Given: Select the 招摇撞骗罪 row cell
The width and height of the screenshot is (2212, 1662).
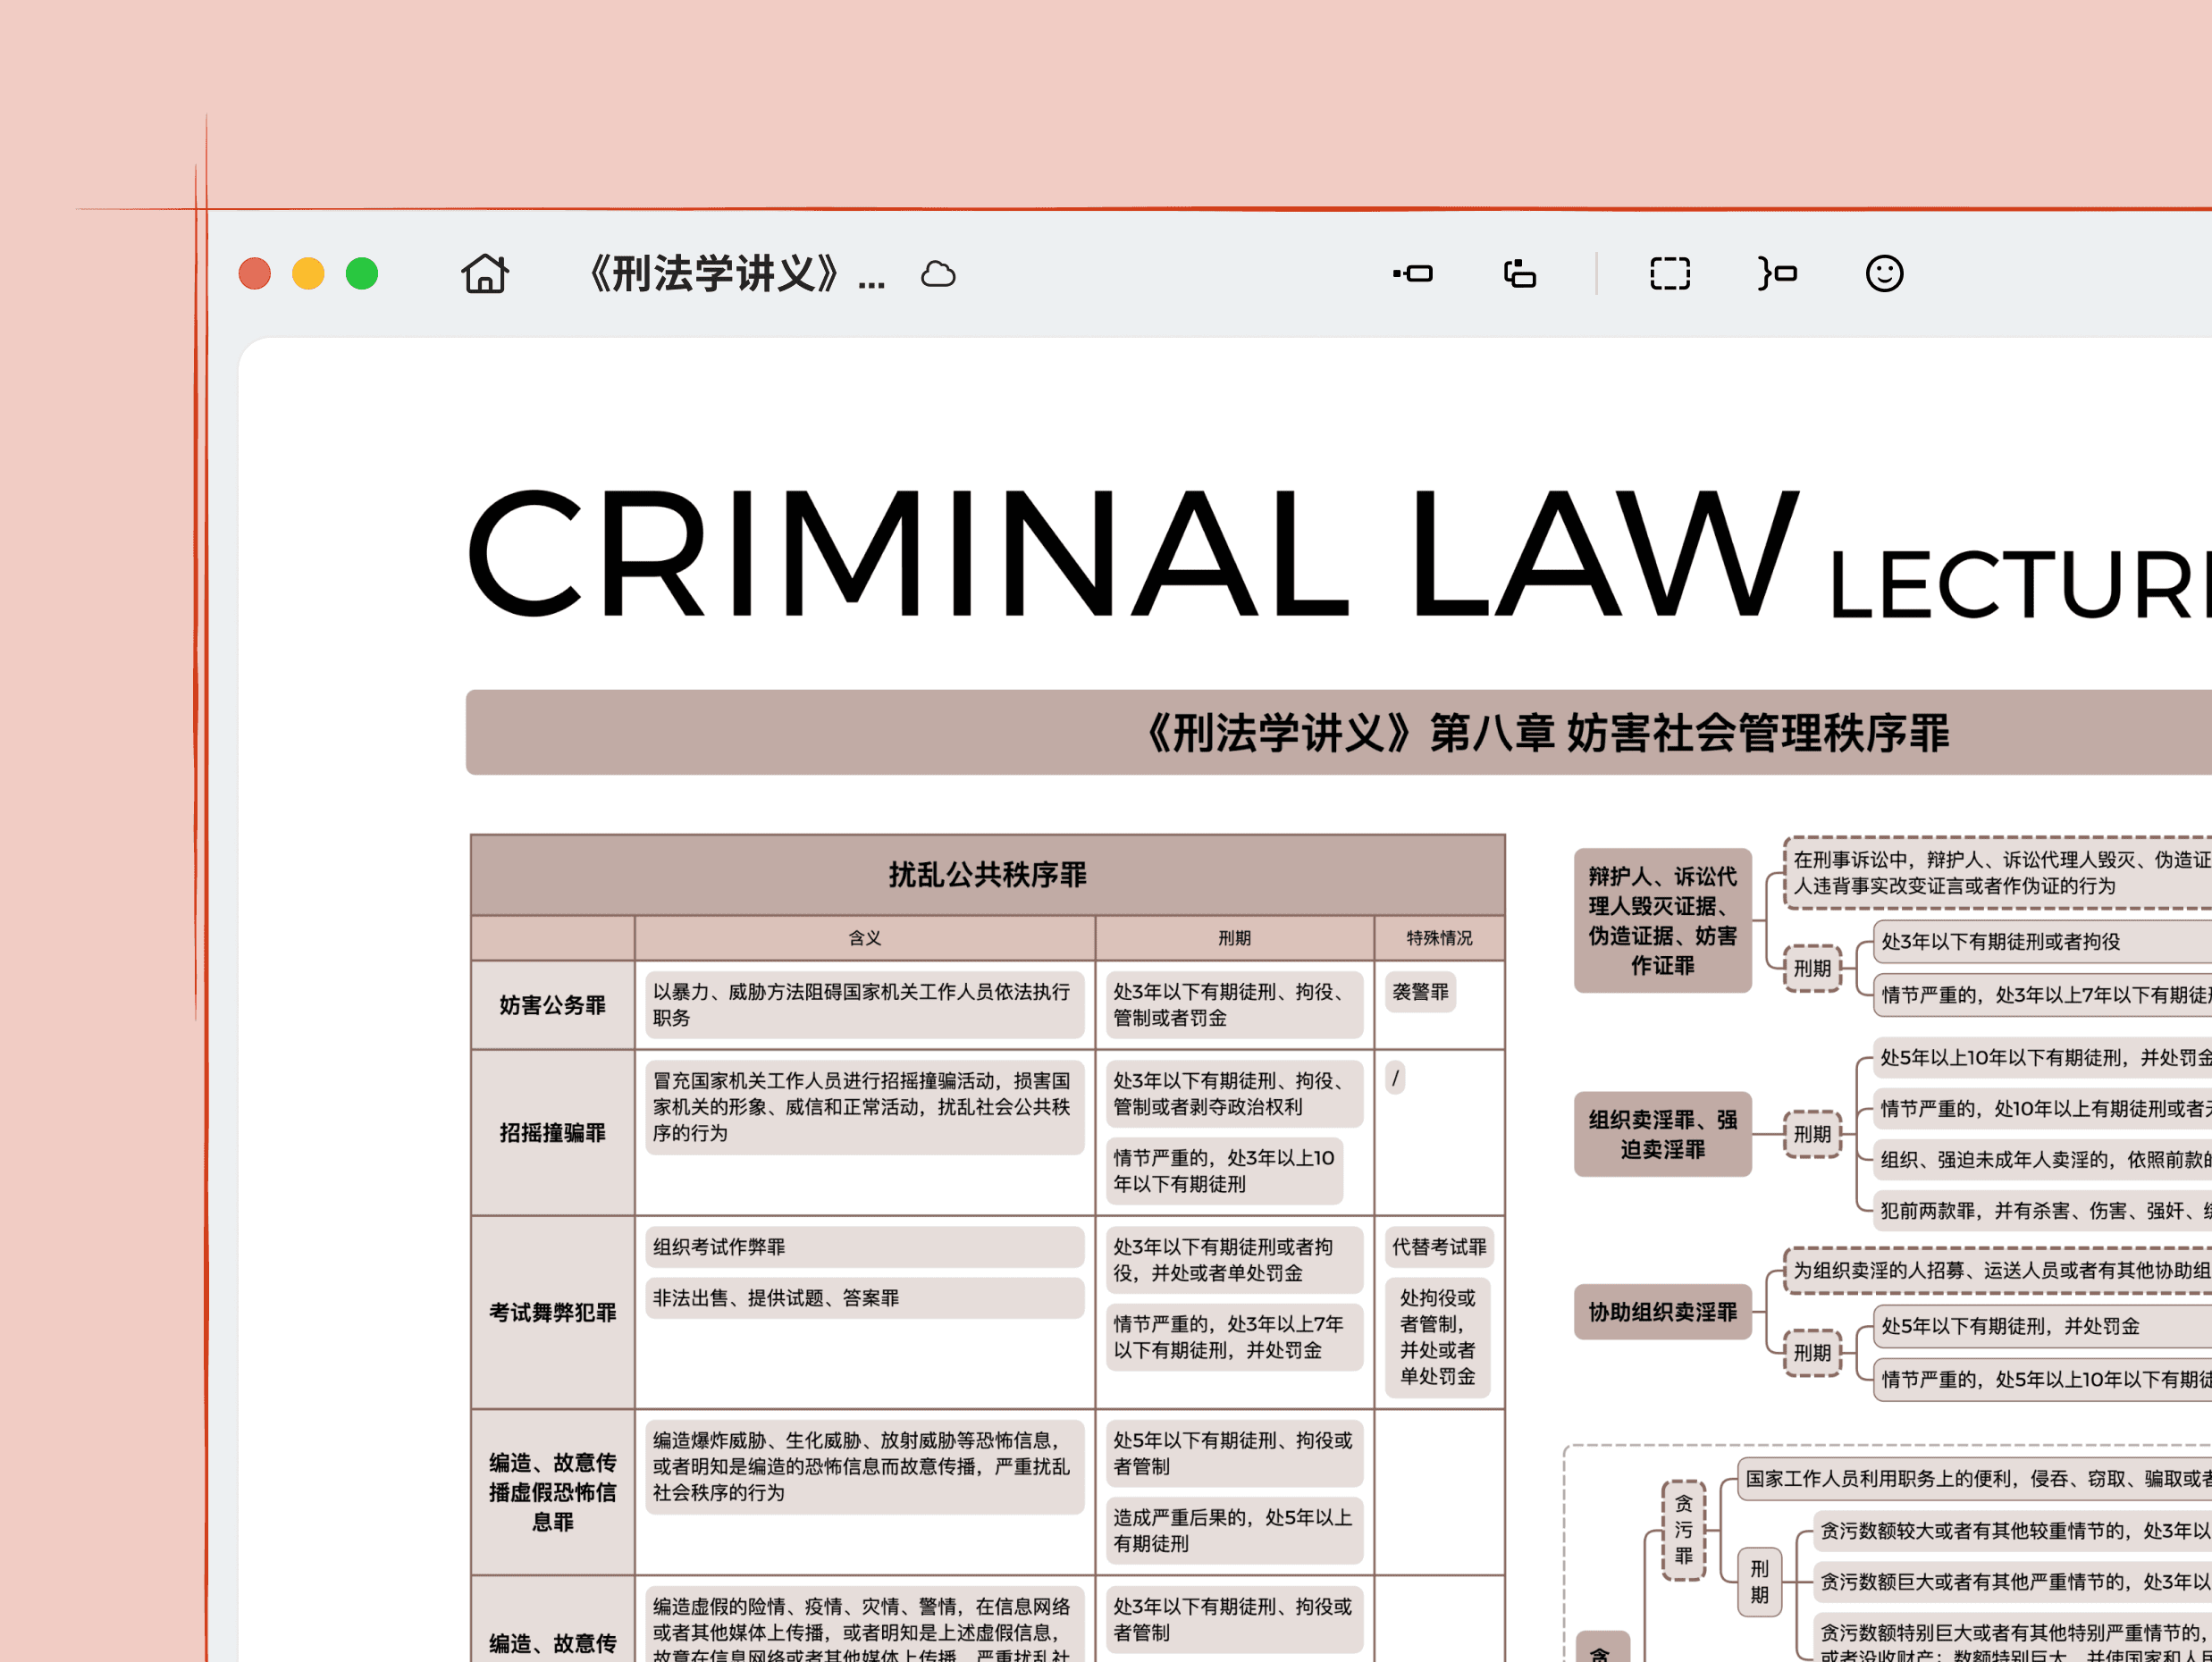Looking at the screenshot, I should 553,1133.
